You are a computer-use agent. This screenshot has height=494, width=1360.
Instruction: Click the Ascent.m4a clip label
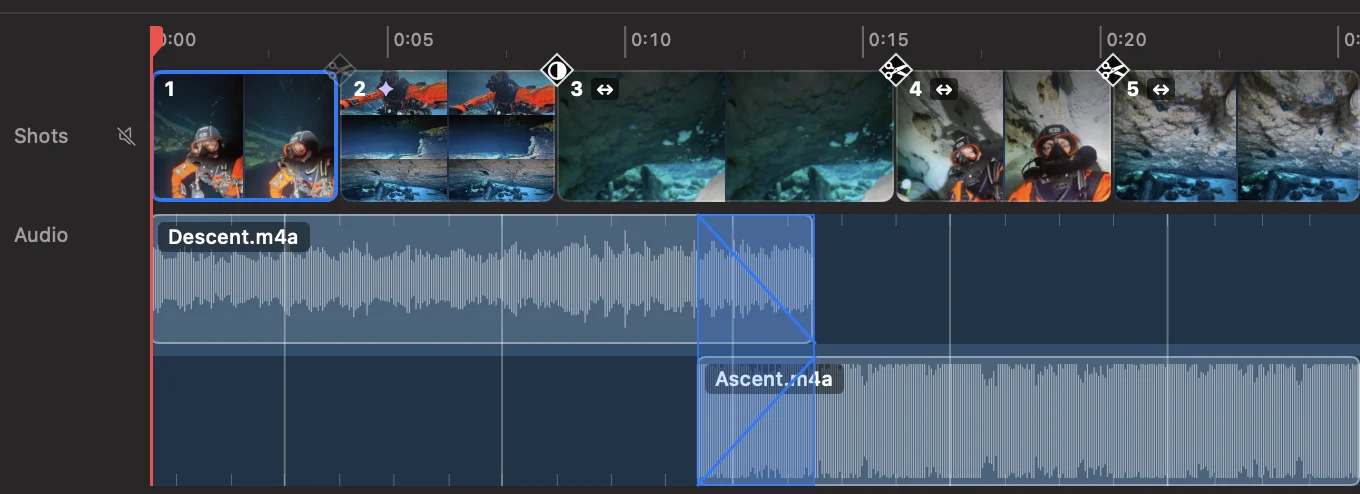(x=774, y=380)
